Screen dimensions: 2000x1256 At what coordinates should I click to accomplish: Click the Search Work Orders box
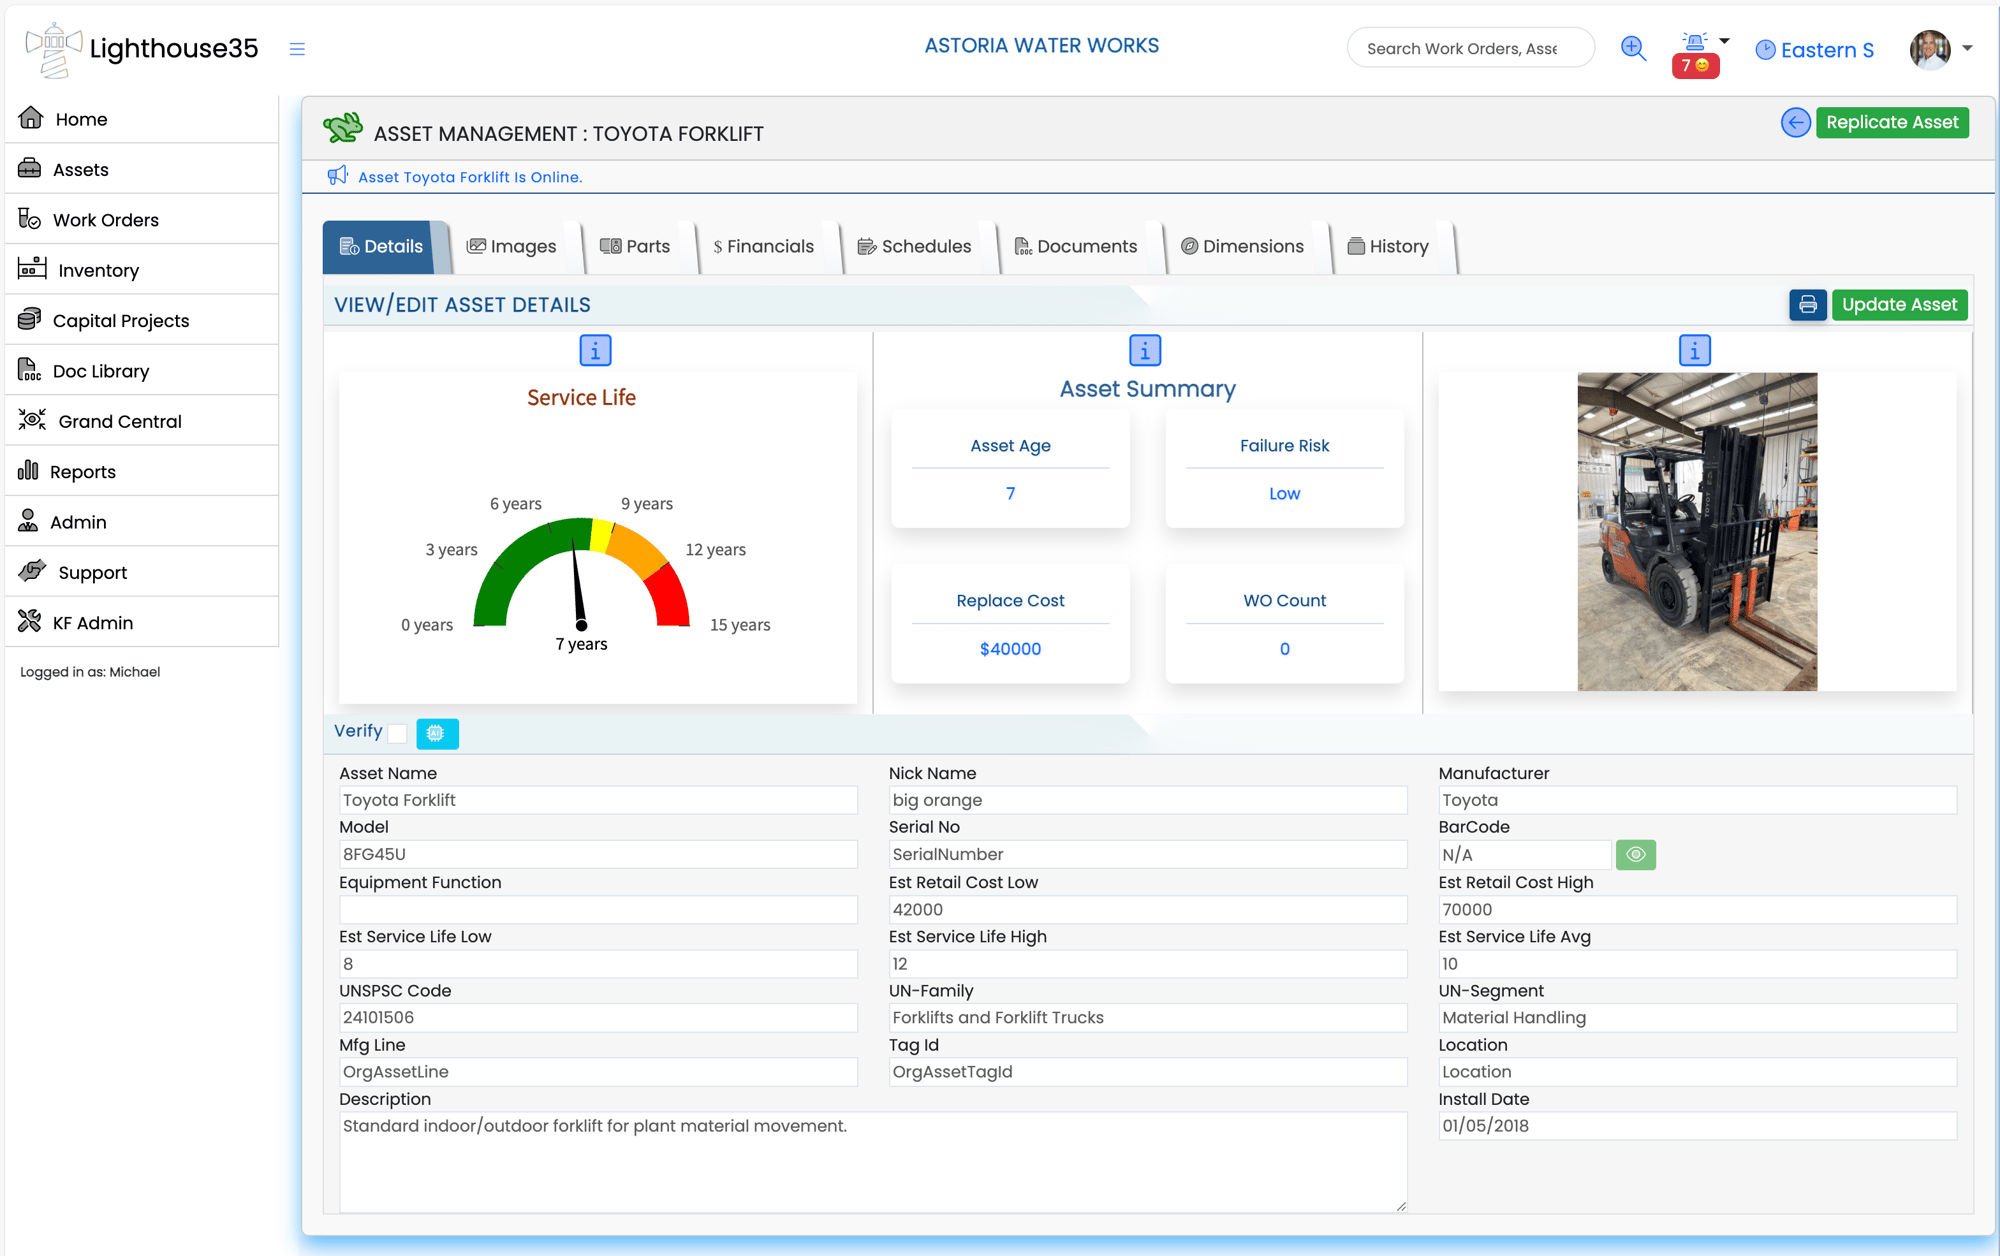click(x=1470, y=48)
